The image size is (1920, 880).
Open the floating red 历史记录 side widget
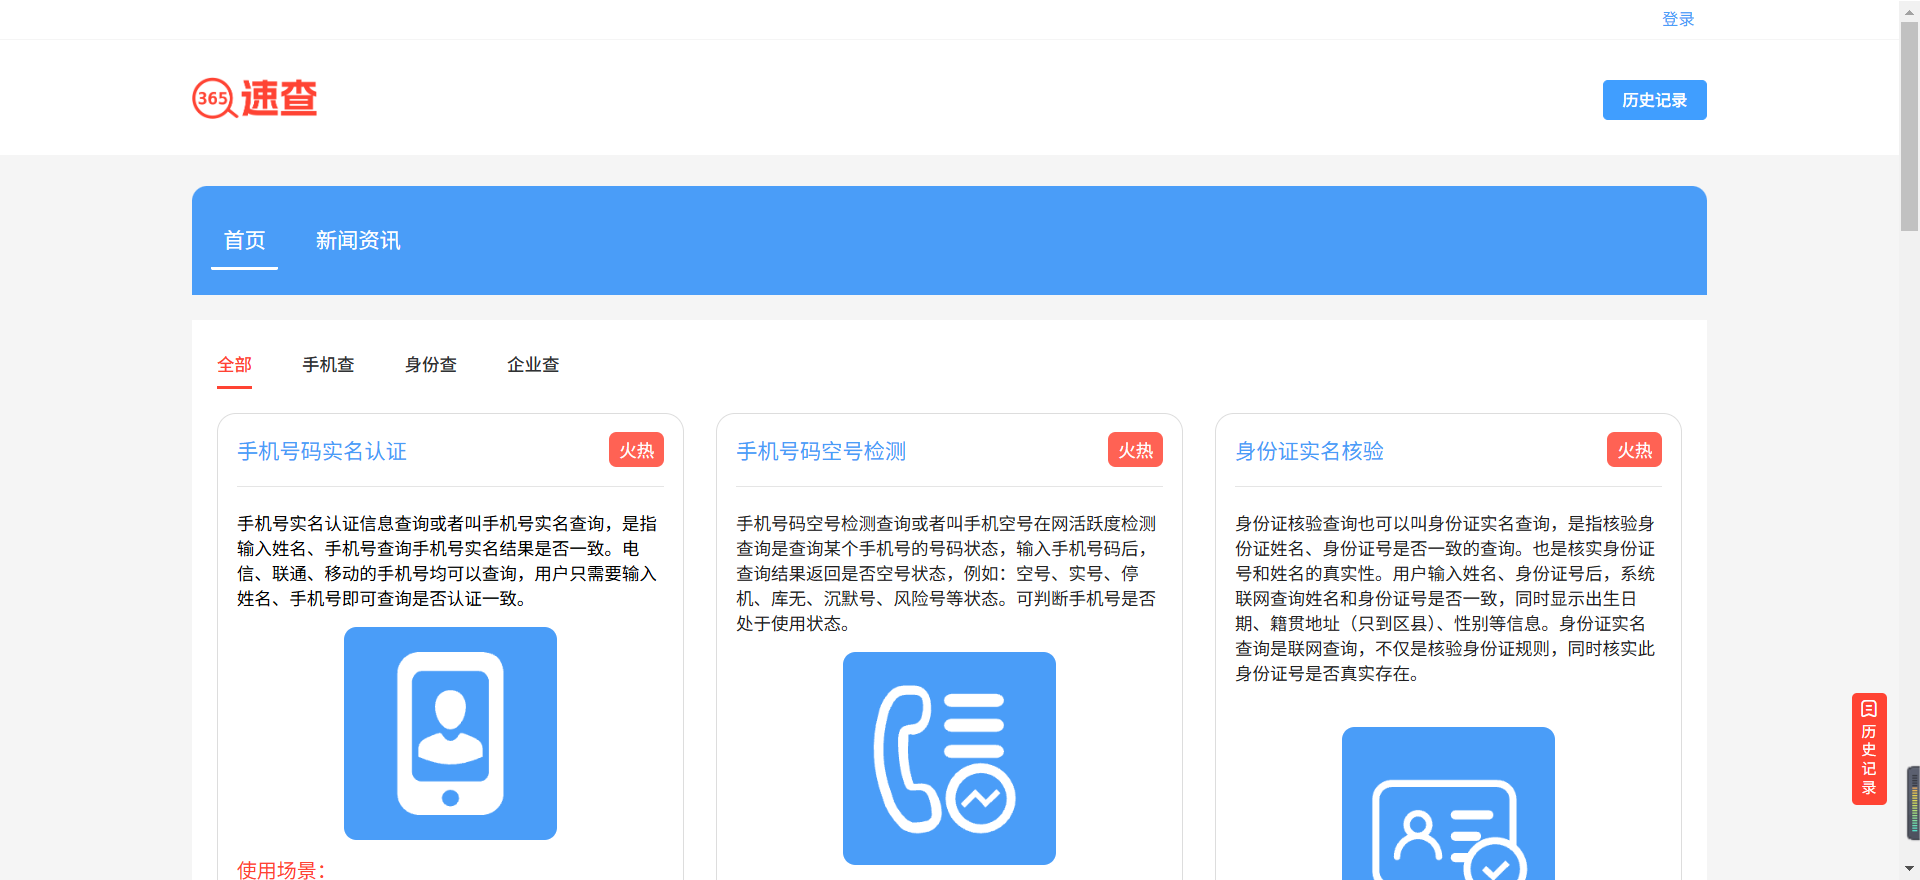1868,748
